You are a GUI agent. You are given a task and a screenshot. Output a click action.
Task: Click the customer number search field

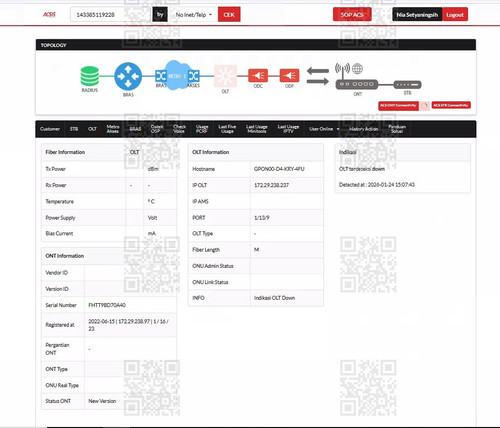coord(111,15)
